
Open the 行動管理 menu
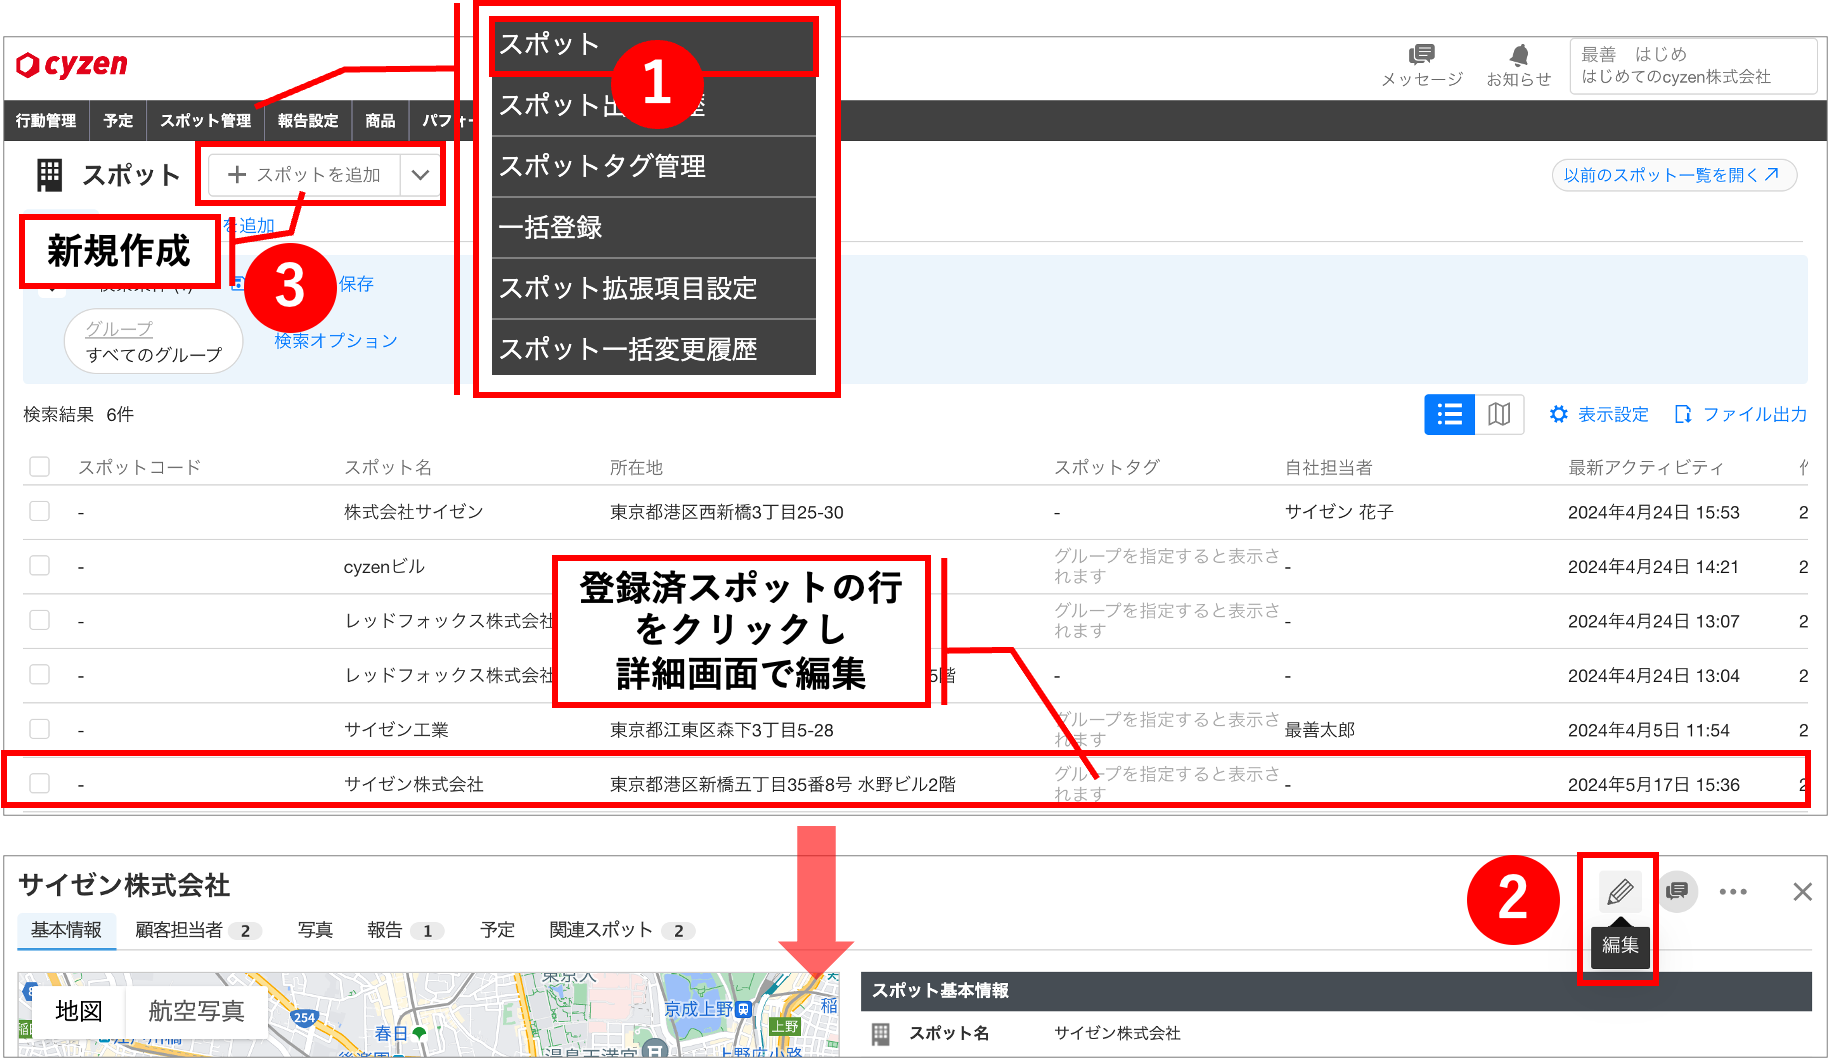(46, 121)
